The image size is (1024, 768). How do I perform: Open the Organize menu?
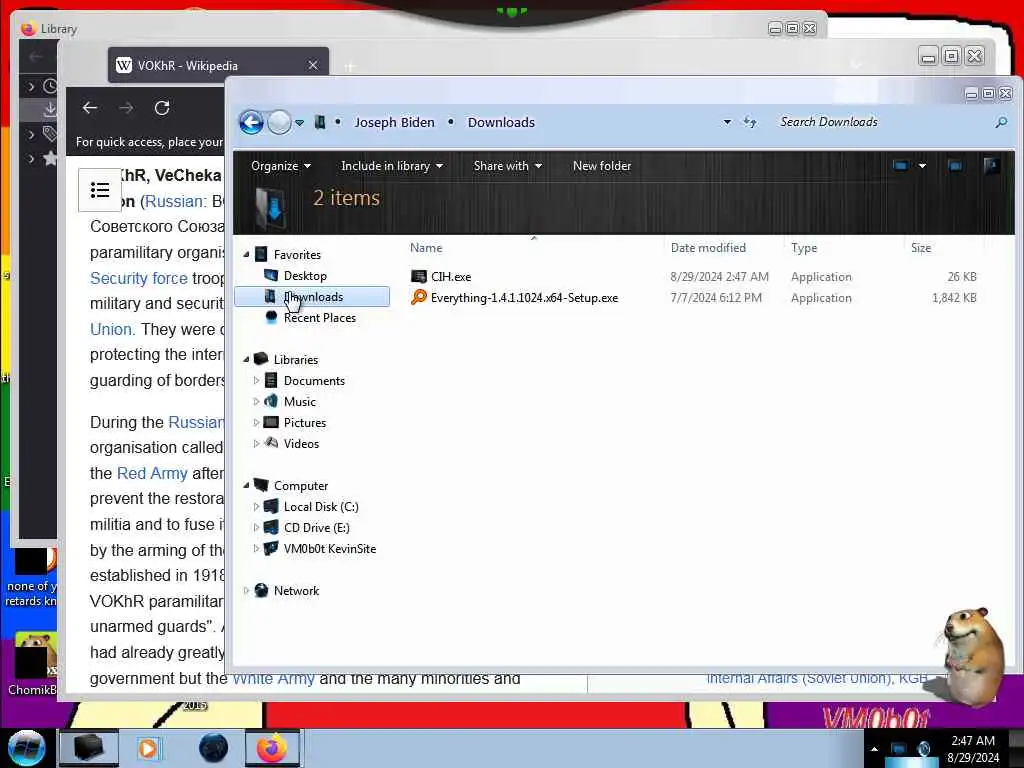(x=280, y=166)
